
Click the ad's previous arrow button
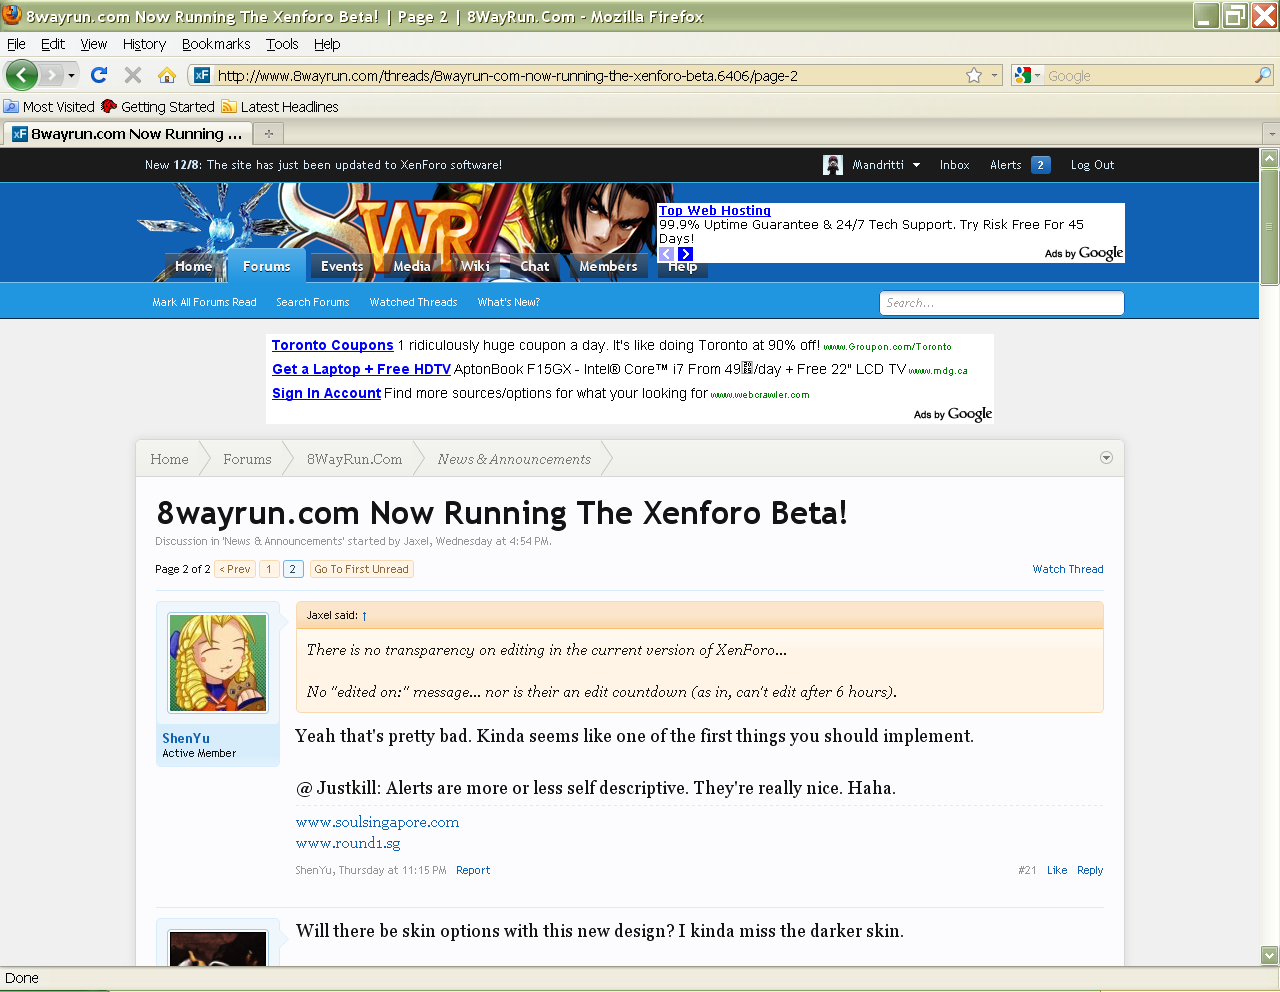[666, 254]
